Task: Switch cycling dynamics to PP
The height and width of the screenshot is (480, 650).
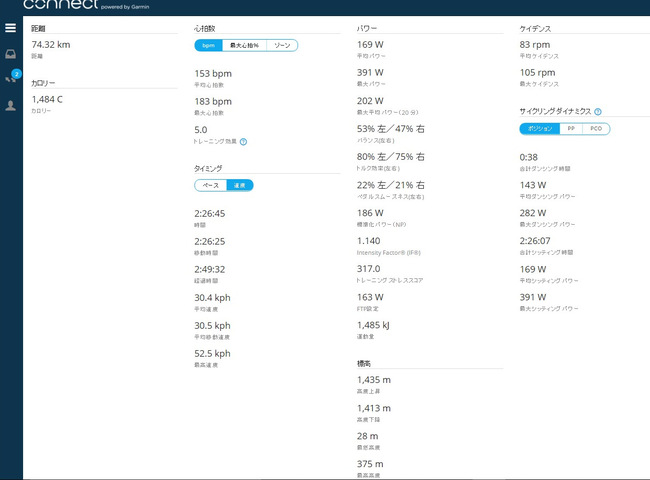Action: tap(571, 129)
